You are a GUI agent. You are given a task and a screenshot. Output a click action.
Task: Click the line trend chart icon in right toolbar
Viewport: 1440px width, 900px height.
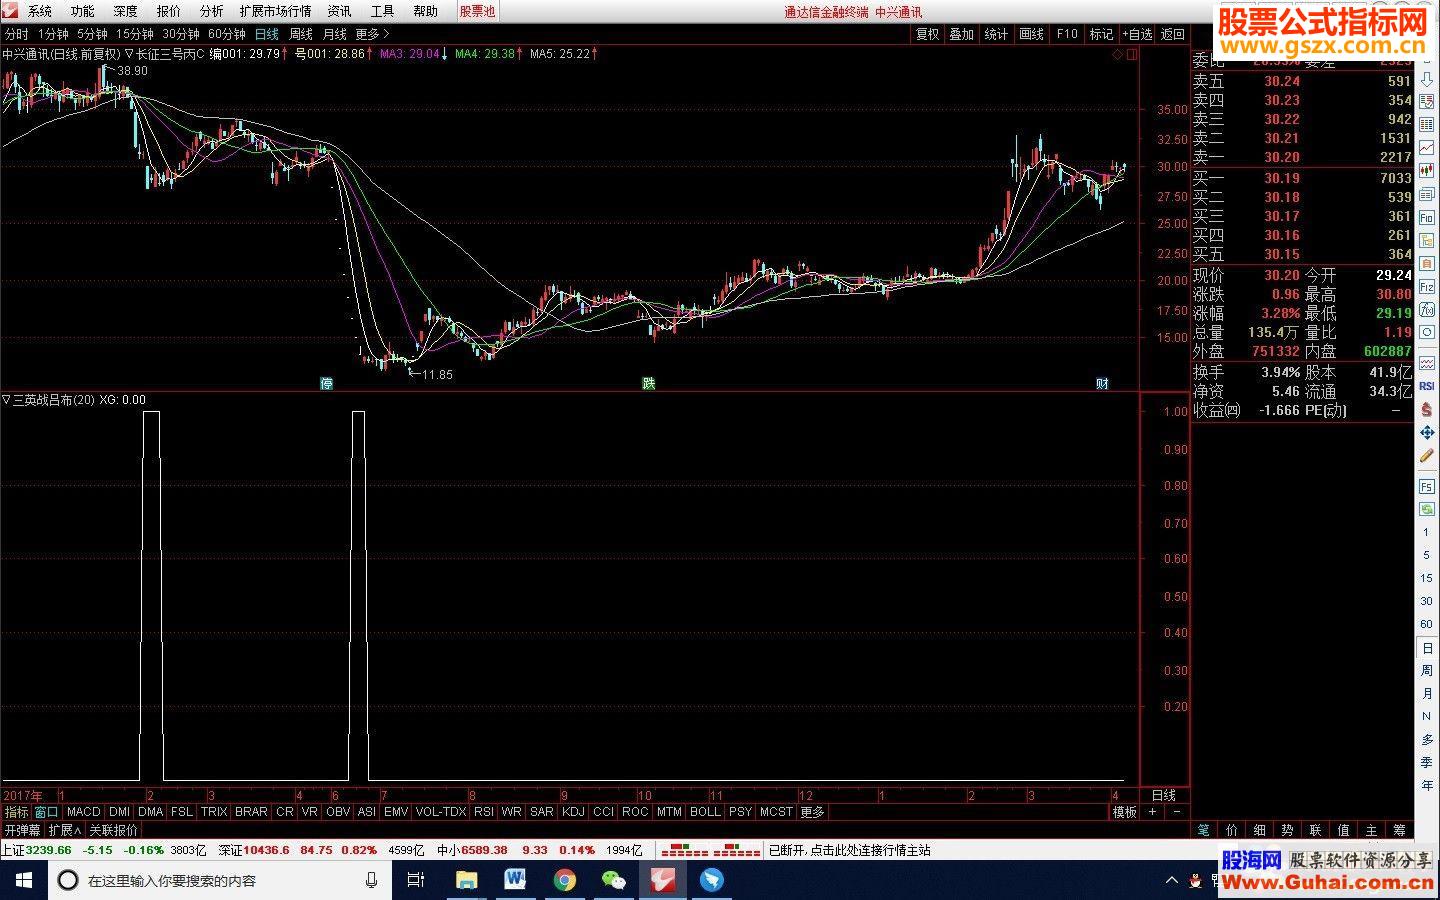[x=1427, y=146]
